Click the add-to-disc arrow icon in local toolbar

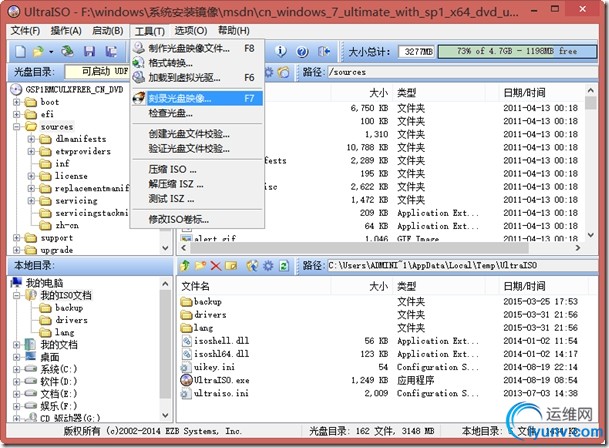pos(252,266)
